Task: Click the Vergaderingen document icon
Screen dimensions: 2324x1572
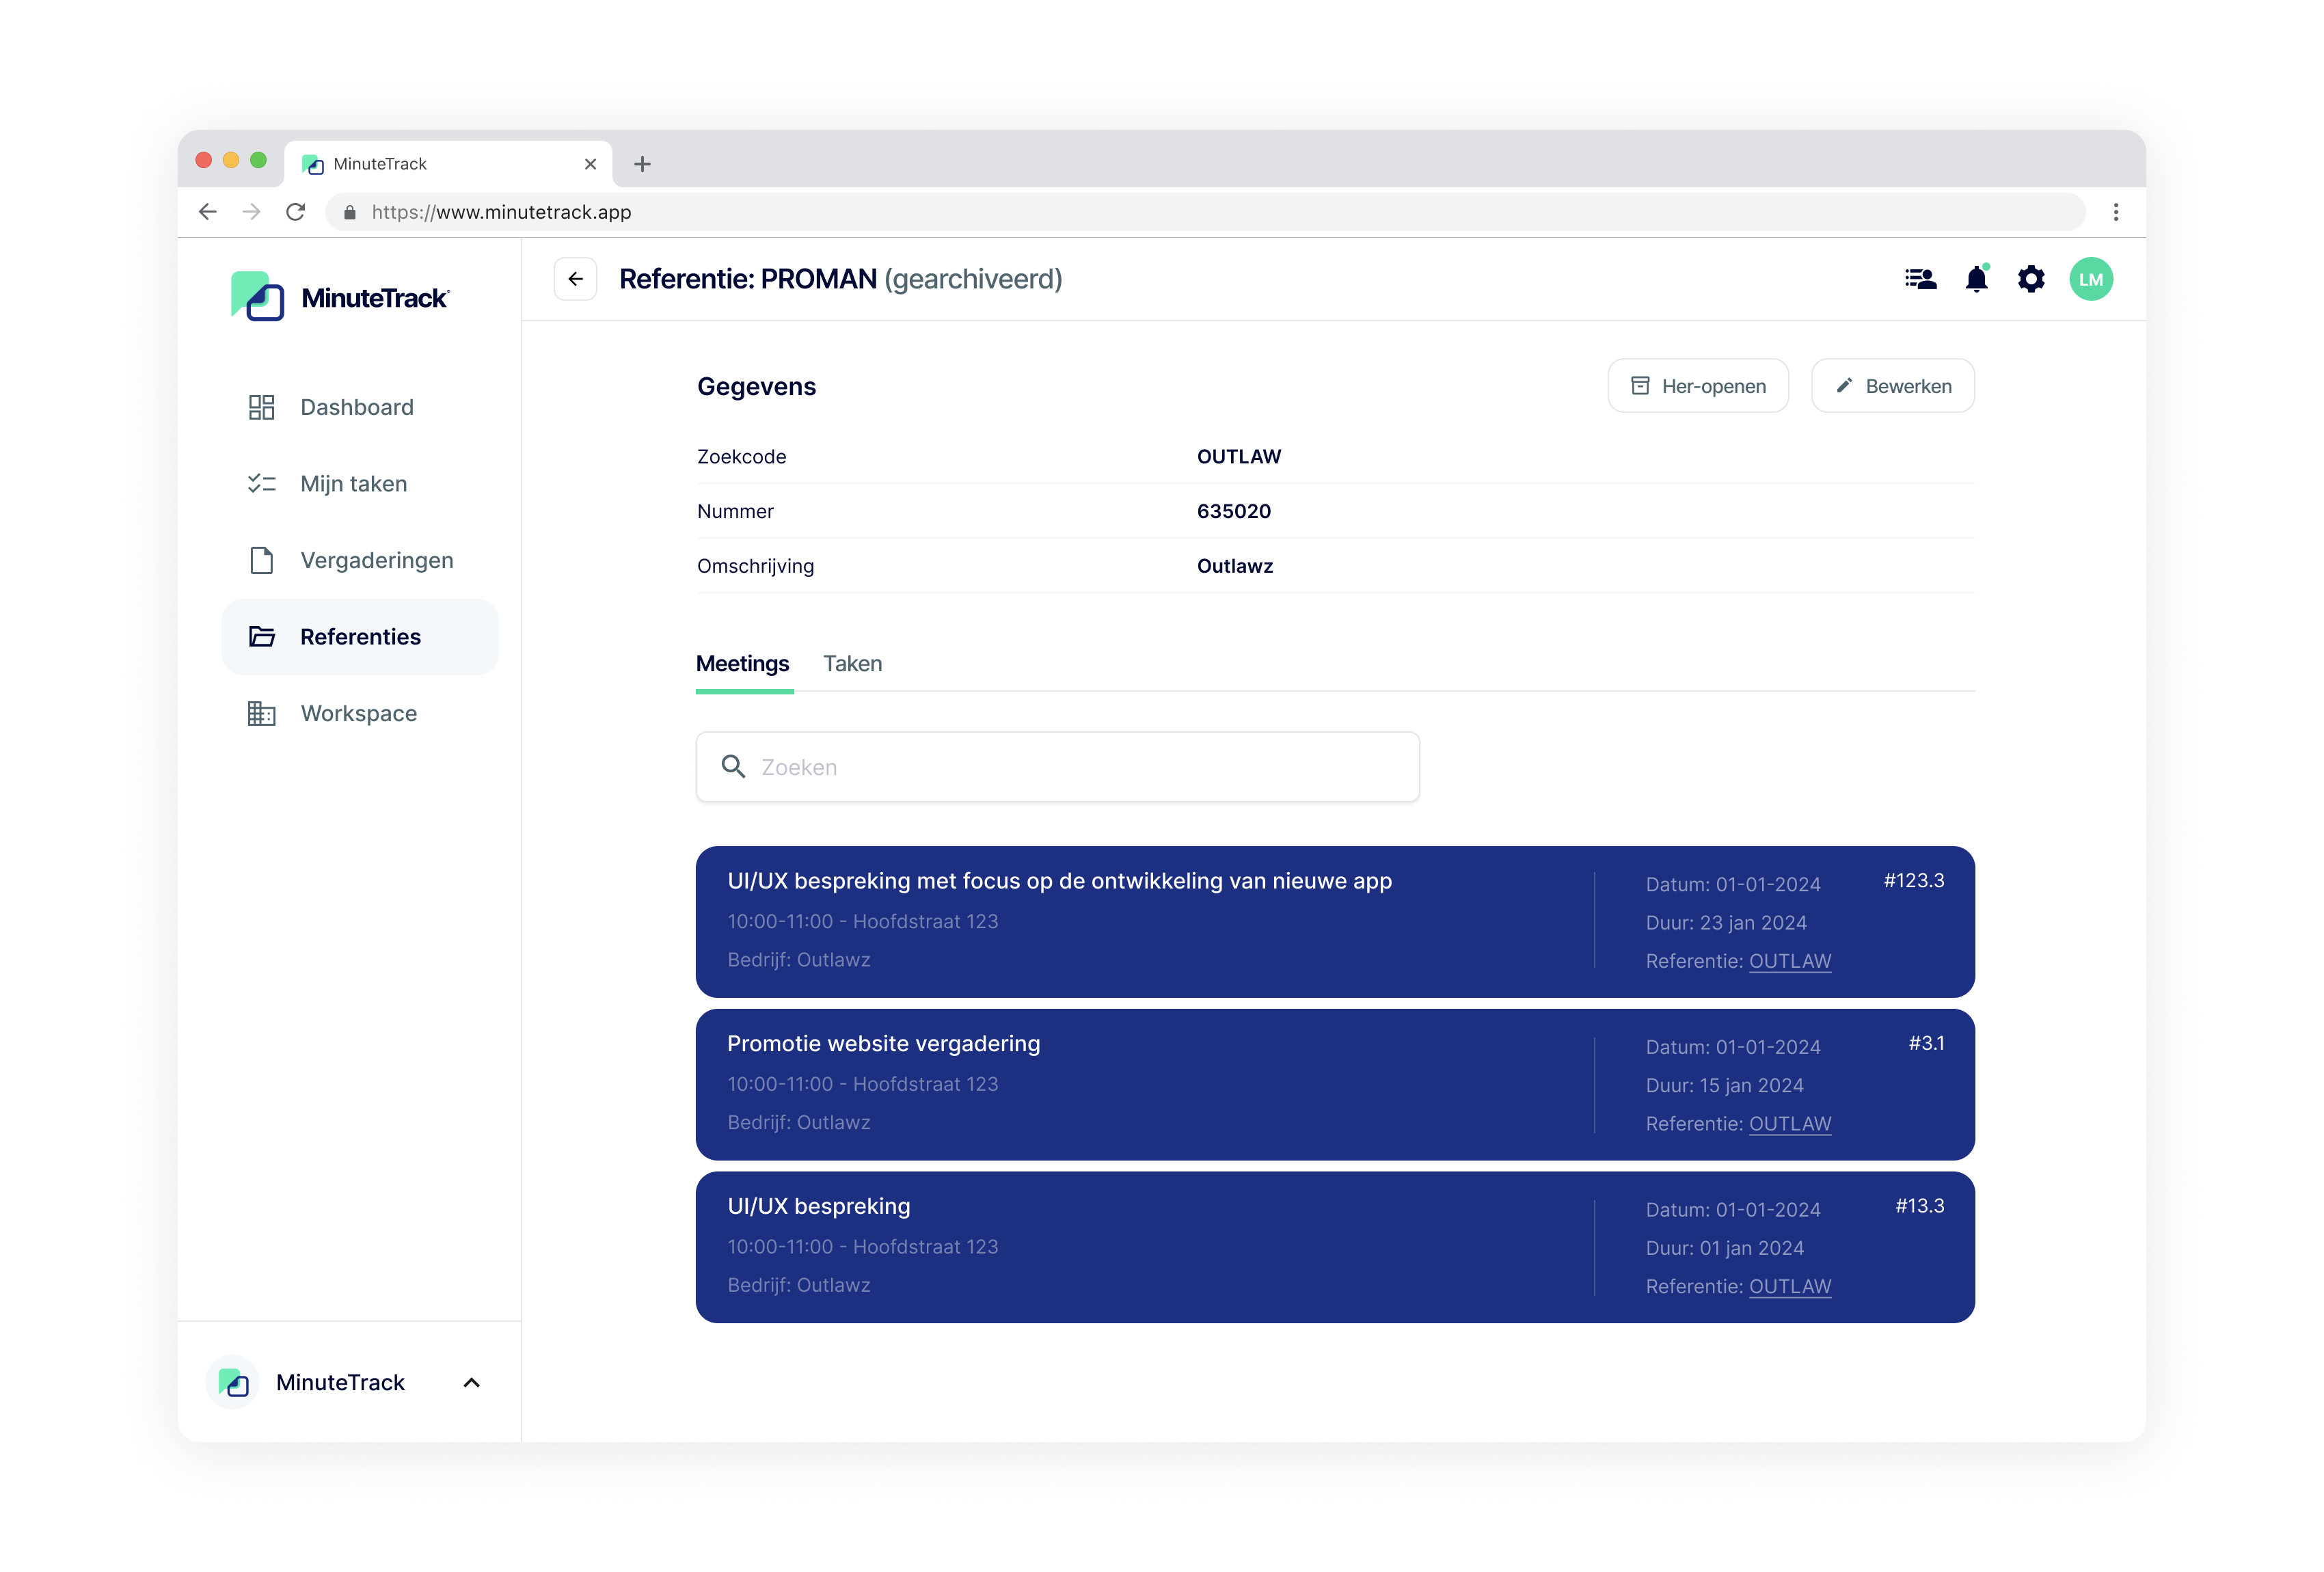Action: (261, 560)
